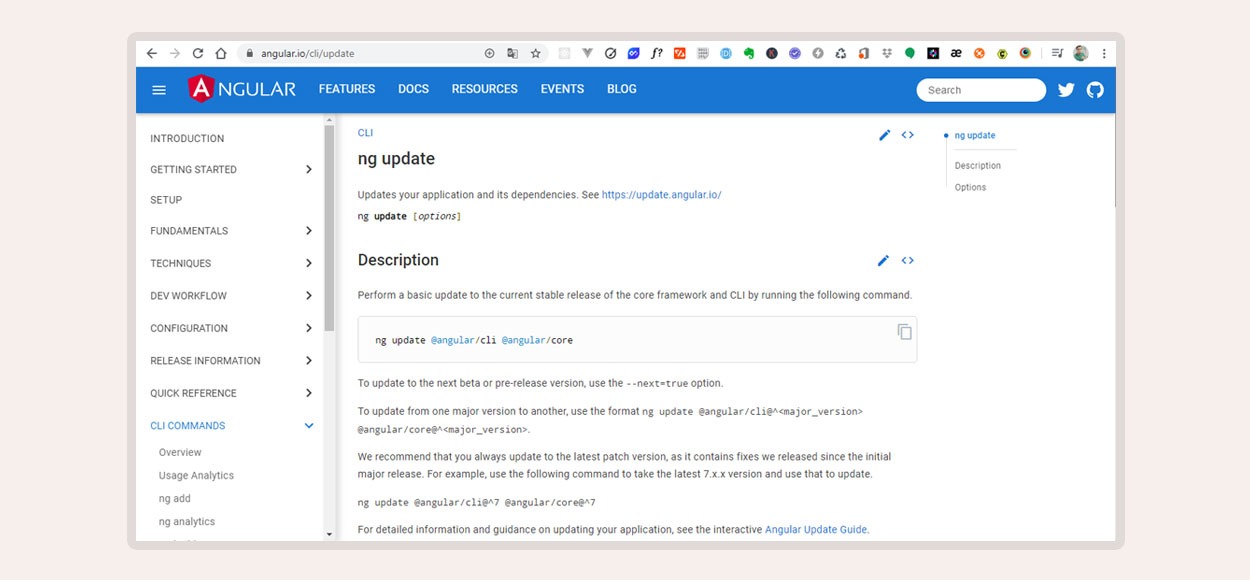Open the hamburger navigation menu
Screen dimensions: 1250x580
coord(159,90)
